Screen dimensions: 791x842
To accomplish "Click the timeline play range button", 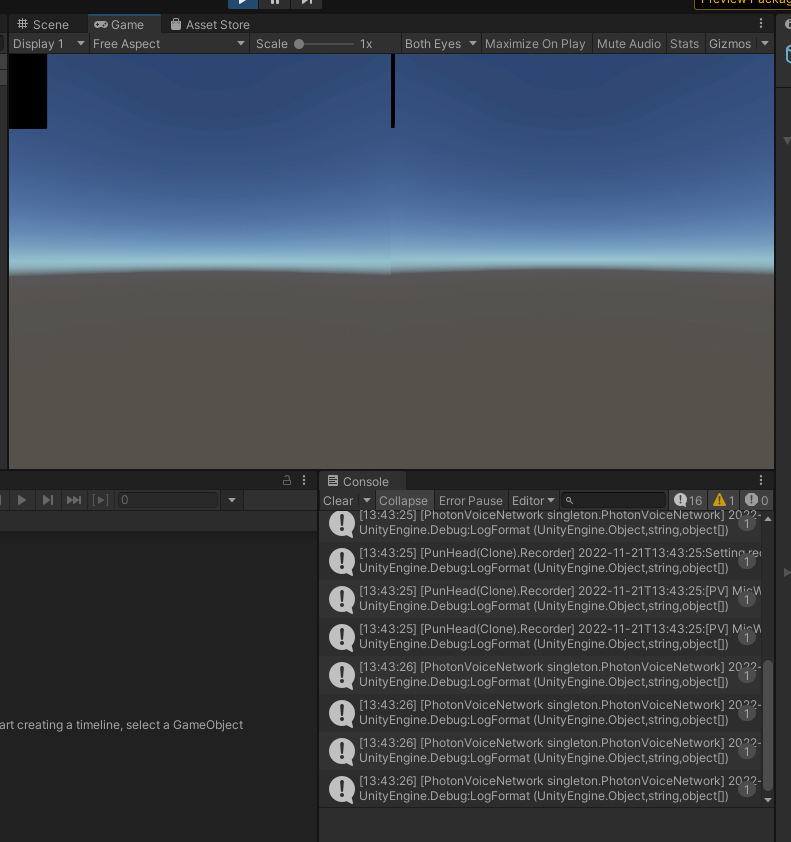I will point(100,500).
